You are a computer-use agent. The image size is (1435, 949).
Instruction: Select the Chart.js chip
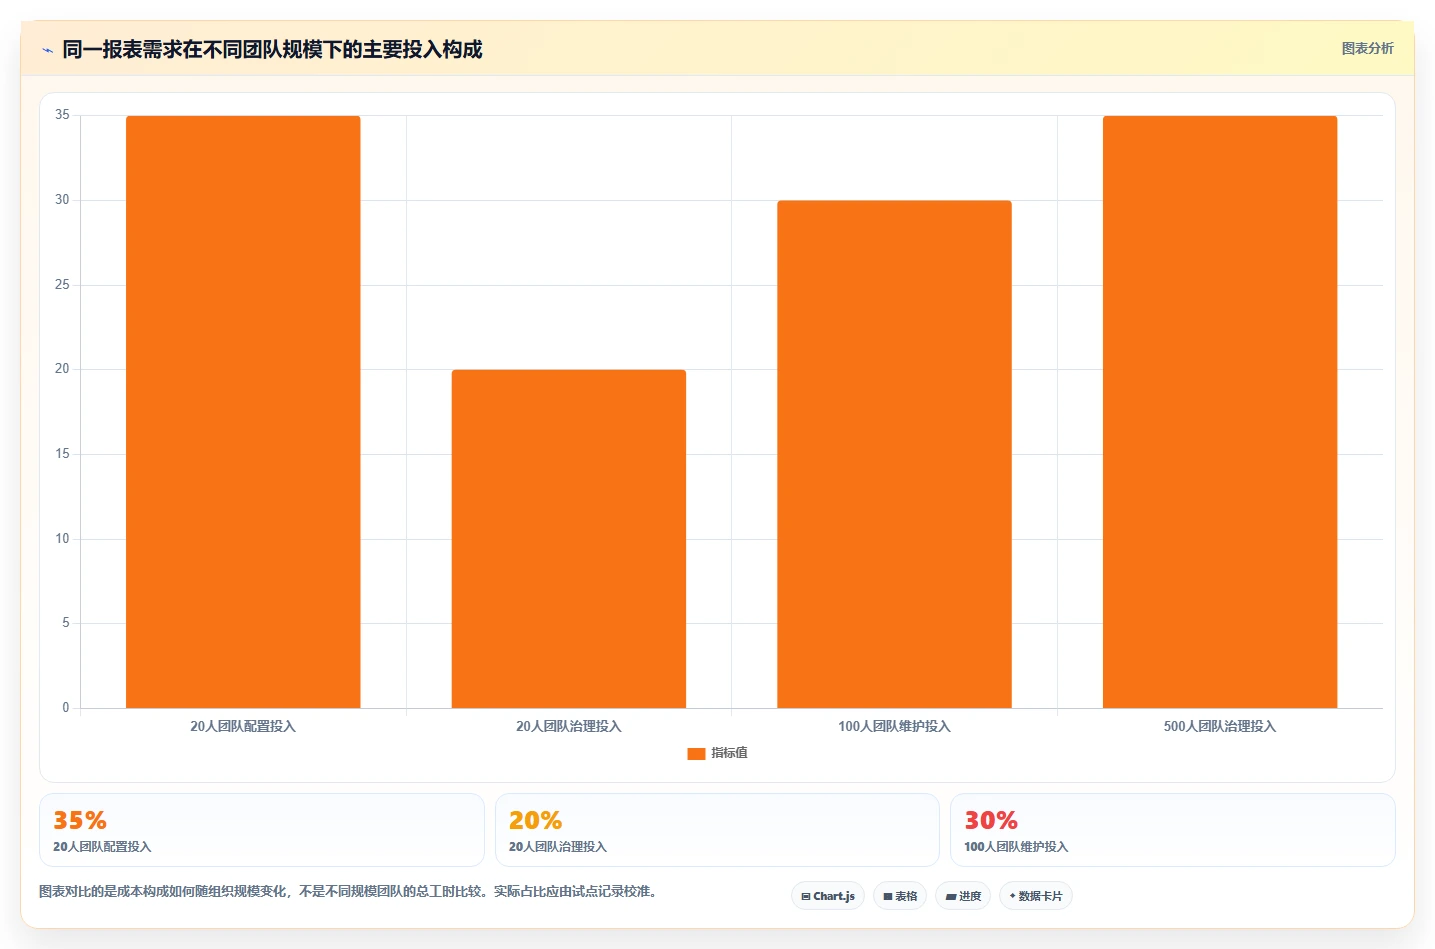828,896
